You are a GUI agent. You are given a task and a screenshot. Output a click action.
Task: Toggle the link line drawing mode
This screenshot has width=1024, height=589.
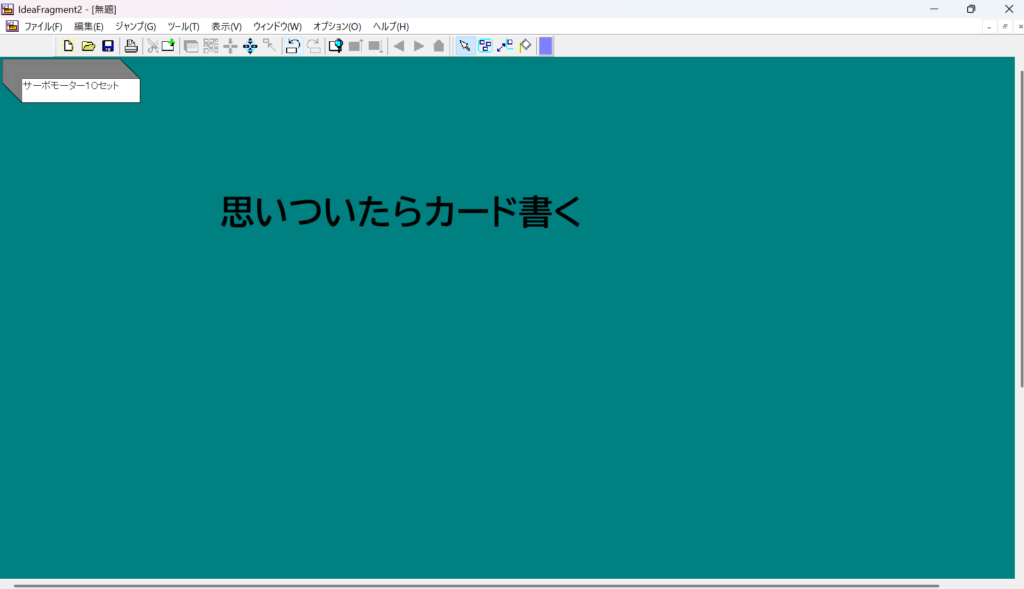505,46
